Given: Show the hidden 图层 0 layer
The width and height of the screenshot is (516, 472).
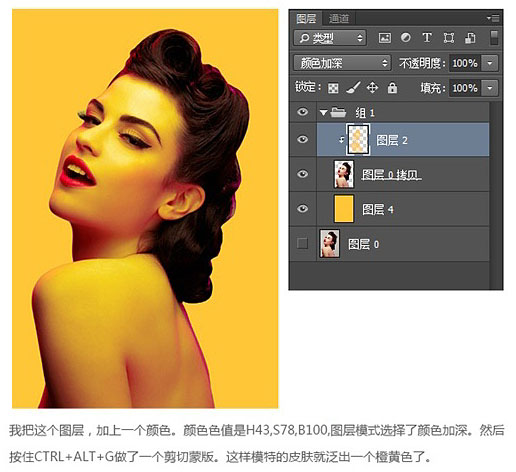Looking at the screenshot, I should pos(302,243).
